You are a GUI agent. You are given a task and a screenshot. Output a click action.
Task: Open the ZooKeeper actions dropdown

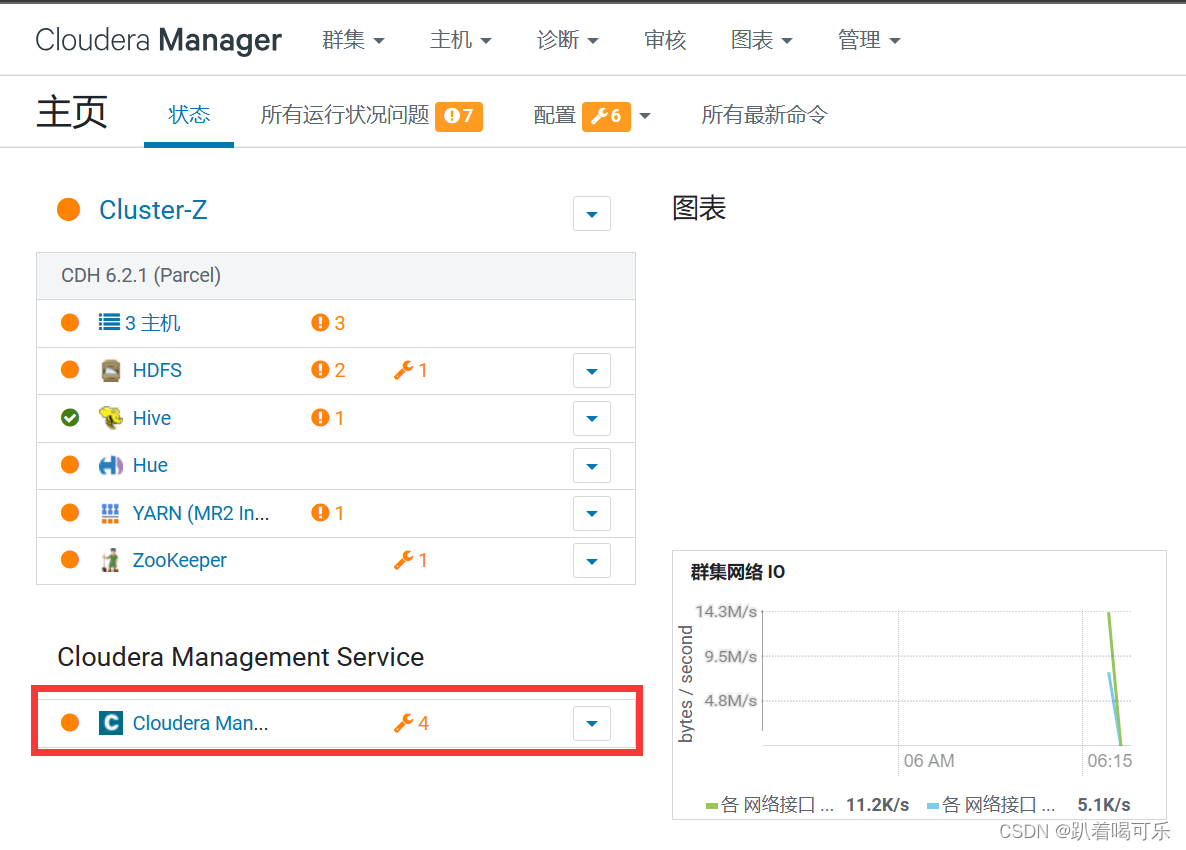(591, 561)
